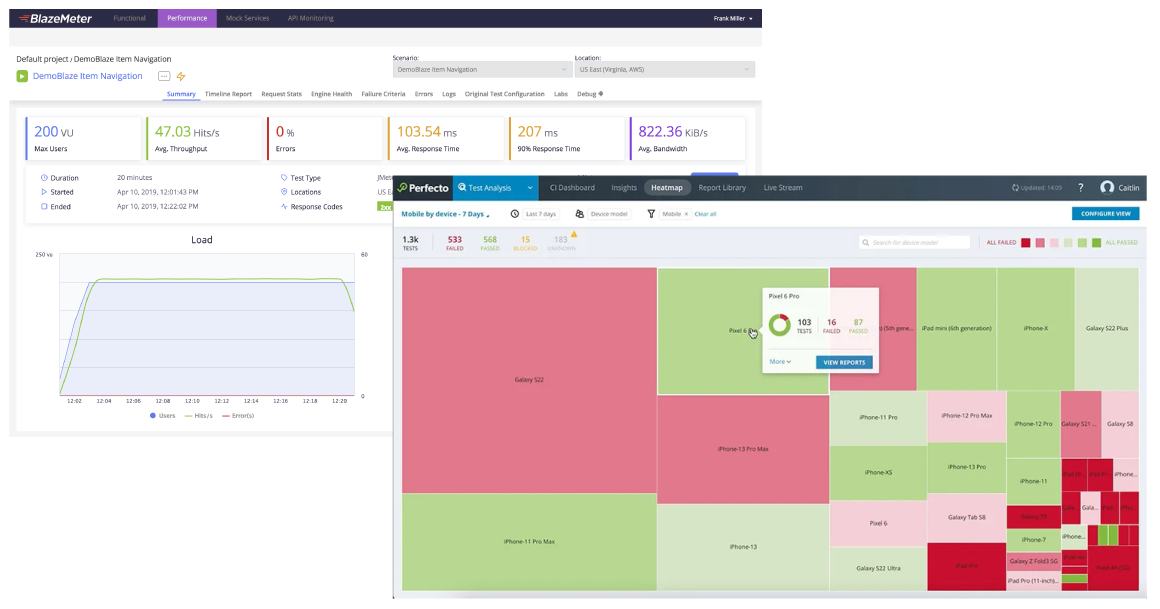Open the ellipsis options icon next to test name
Viewport: 1160px width, 609px height.
[164, 76]
